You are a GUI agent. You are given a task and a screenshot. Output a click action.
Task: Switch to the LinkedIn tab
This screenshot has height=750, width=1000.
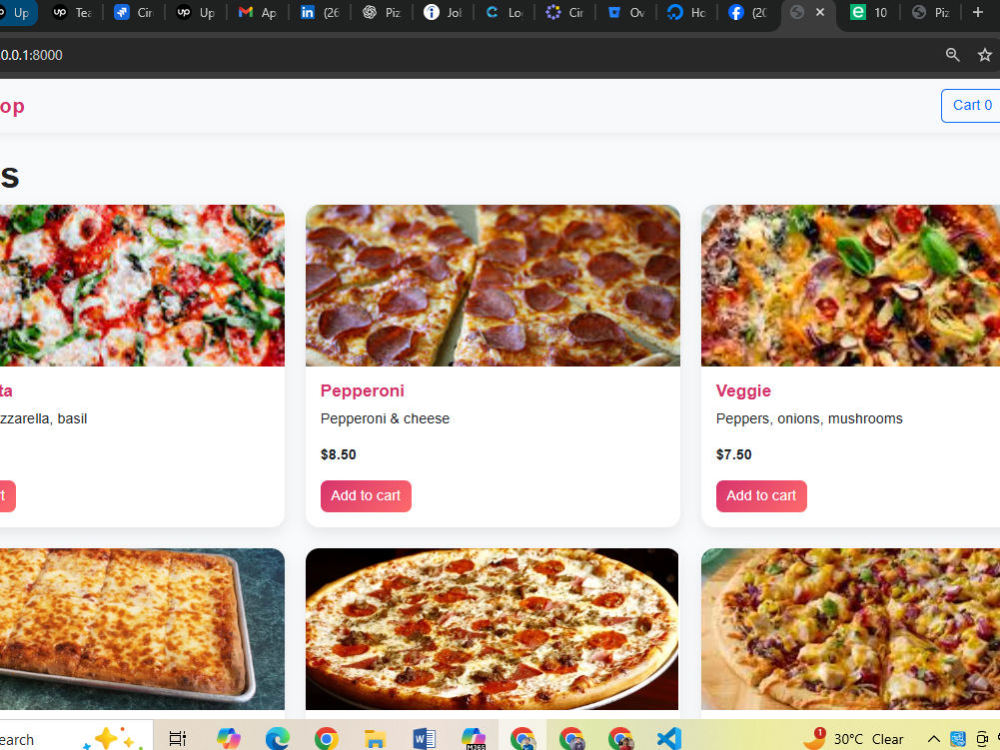pyautogui.click(x=320, y=13)
